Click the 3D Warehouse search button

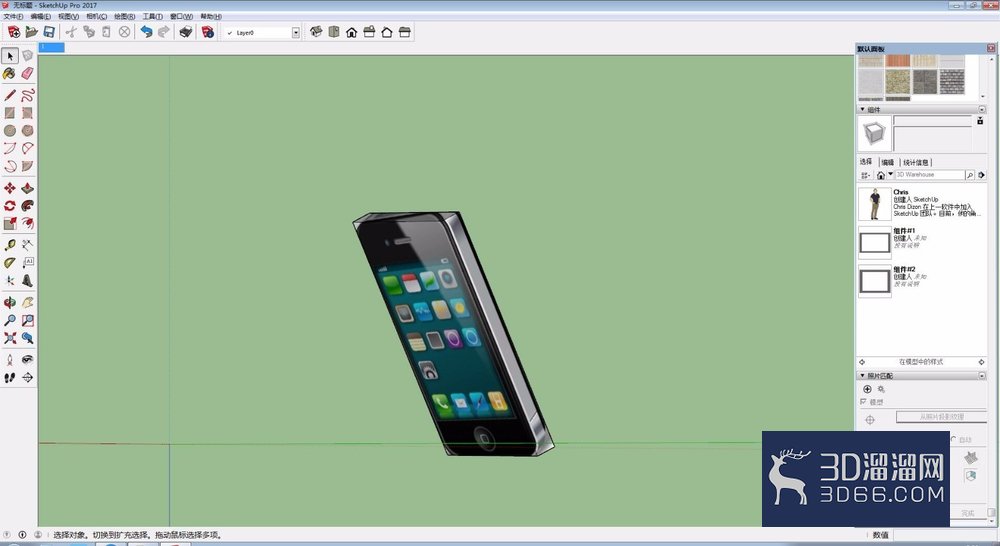[x=969, y=175]
